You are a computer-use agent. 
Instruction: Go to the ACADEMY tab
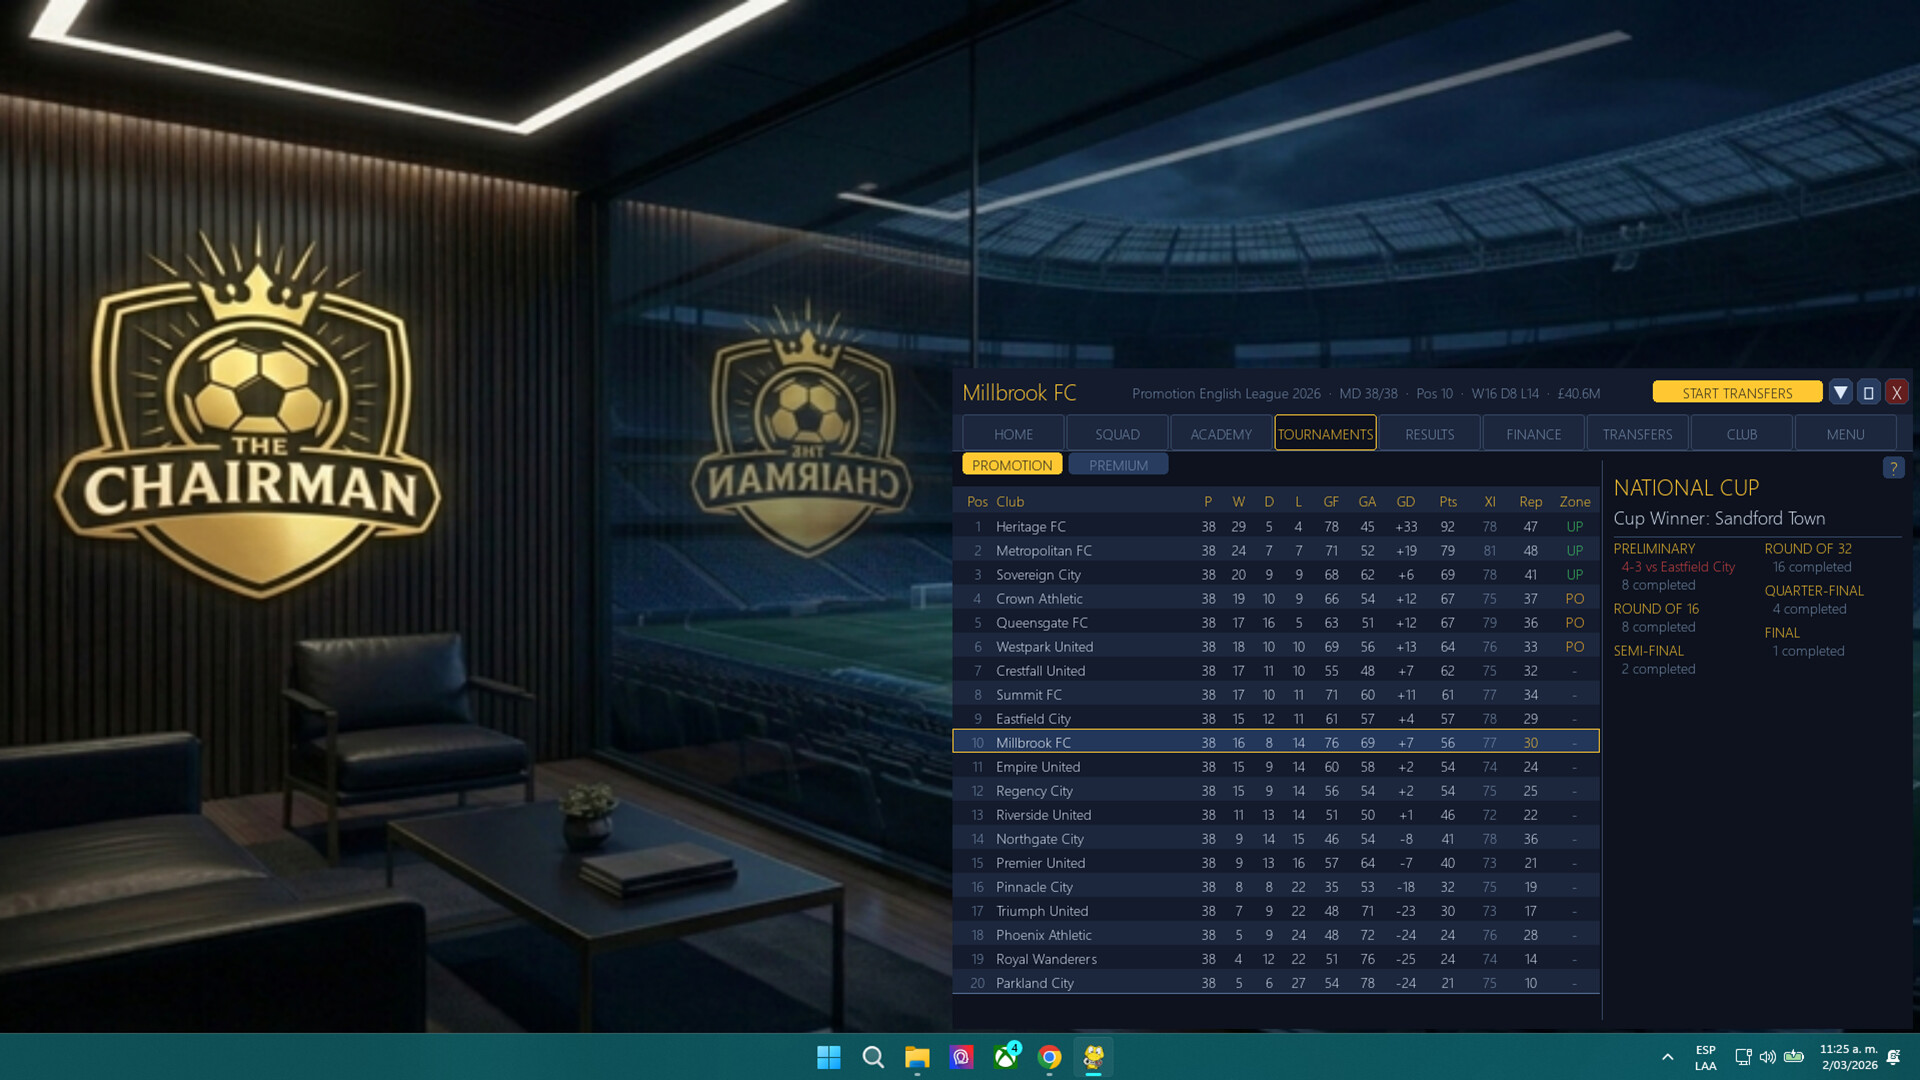point(1220,434)
